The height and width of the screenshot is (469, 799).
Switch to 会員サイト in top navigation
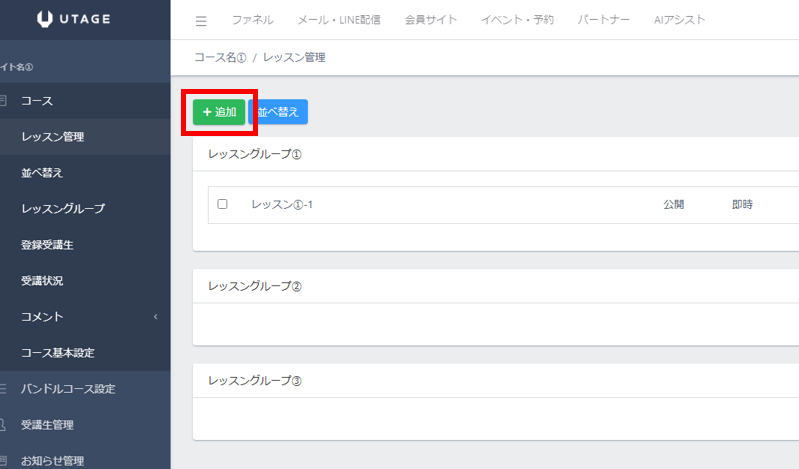coord(430,20)
